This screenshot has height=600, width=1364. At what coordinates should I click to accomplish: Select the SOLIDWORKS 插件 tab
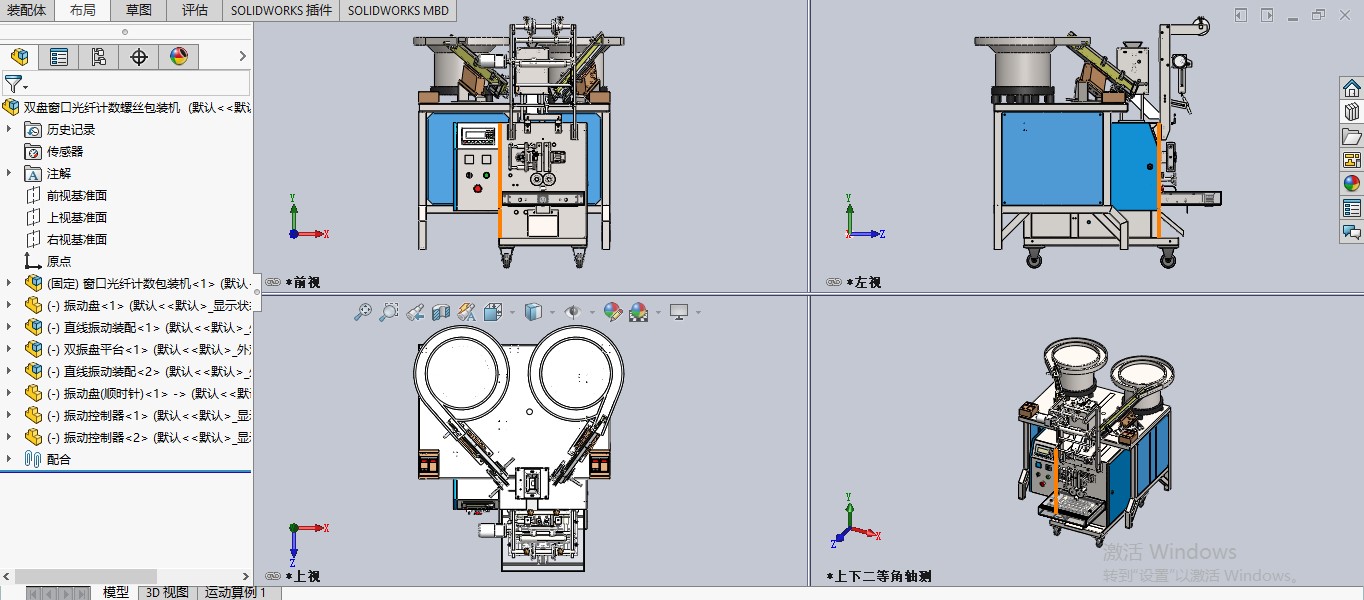tap(281, 10)
